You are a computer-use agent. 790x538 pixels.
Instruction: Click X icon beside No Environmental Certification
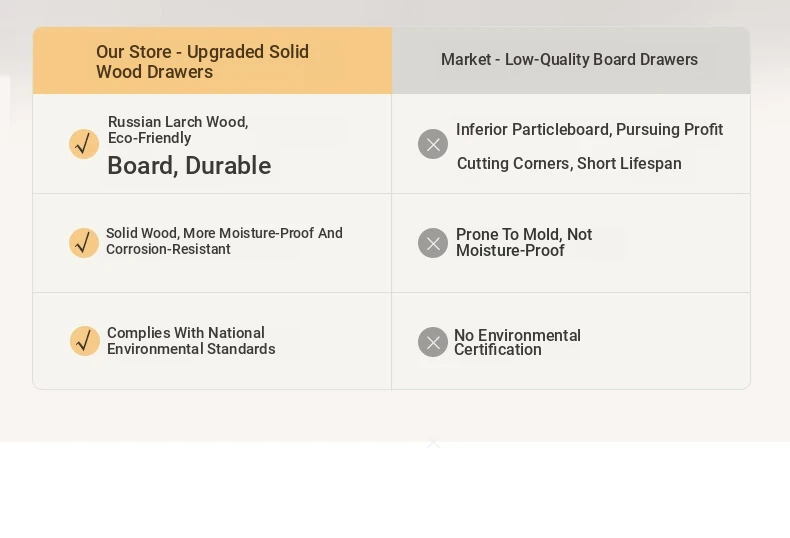click(x=433, y=342)
